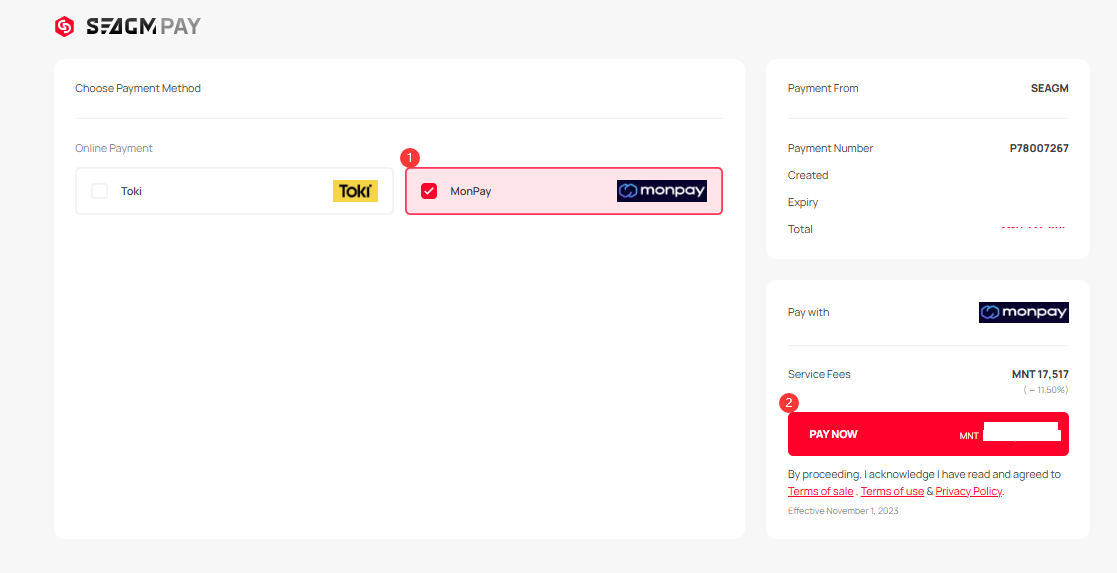Click the SEAGM value beside Payment From

click(1049, 88)
